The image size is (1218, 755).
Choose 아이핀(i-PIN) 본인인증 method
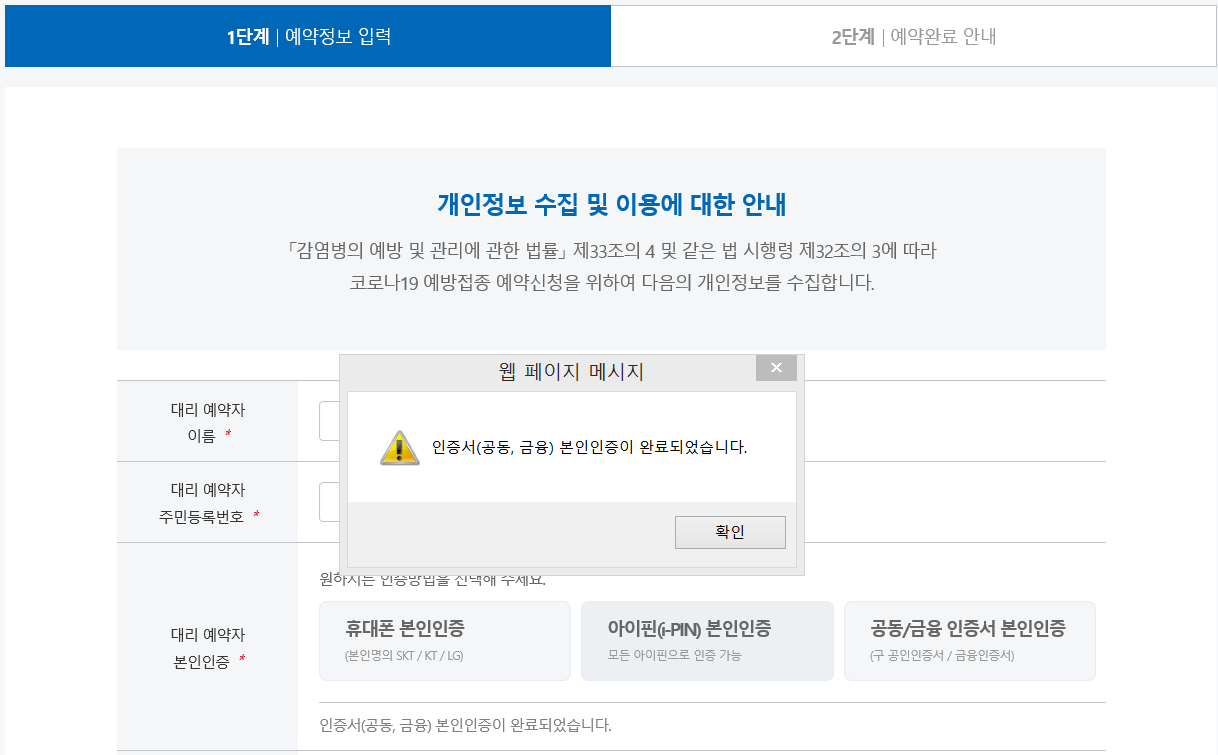[707, 641]
